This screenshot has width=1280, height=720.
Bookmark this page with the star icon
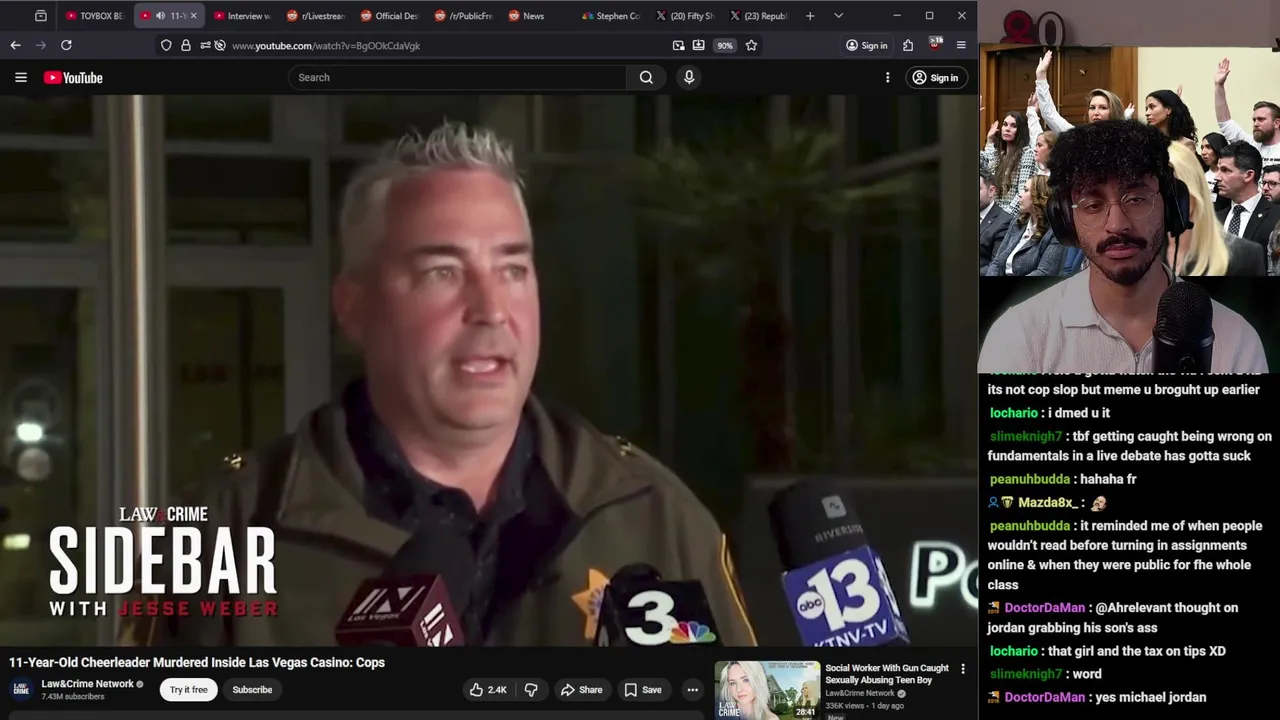tap(751, 45)
